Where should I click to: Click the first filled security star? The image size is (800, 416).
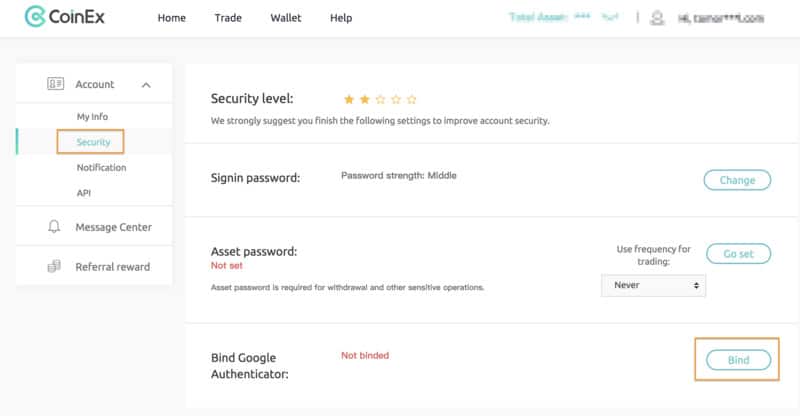pos(349,99)
